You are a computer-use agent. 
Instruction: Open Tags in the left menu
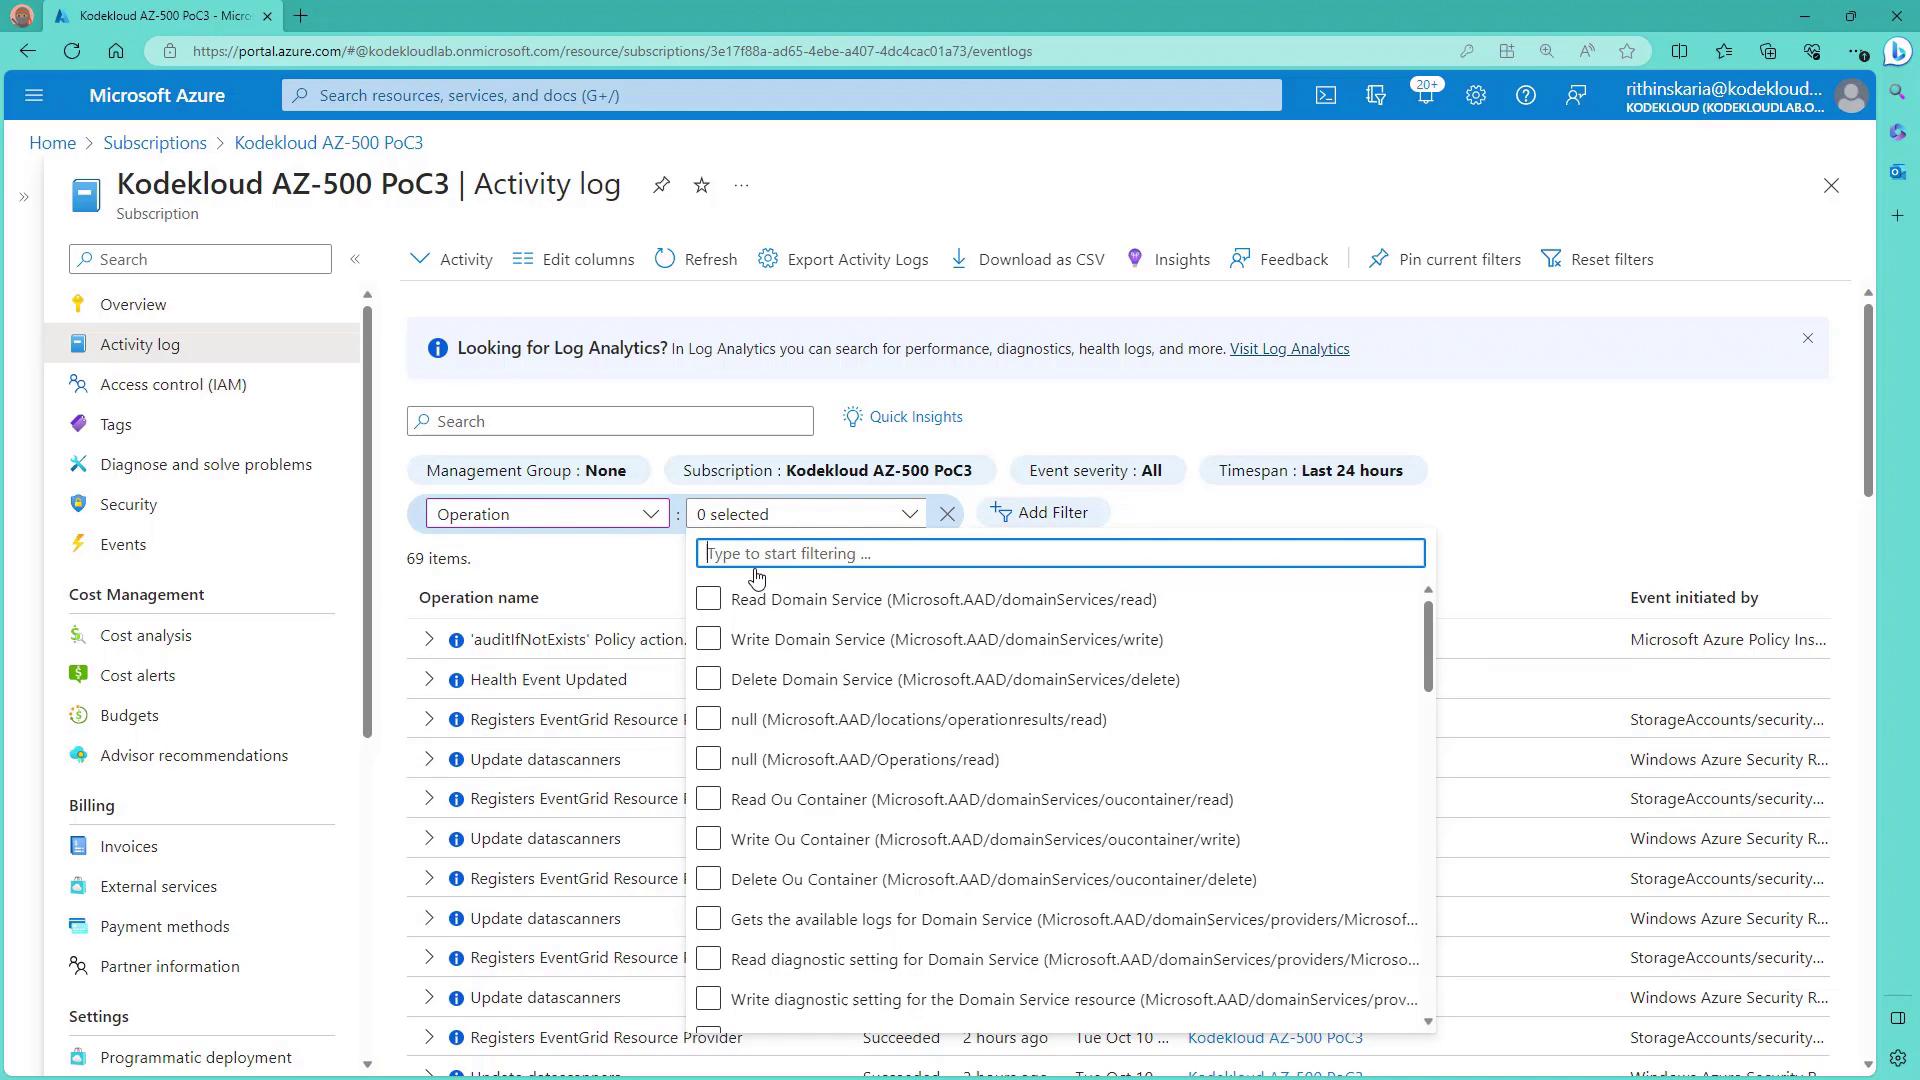[116, 424]
